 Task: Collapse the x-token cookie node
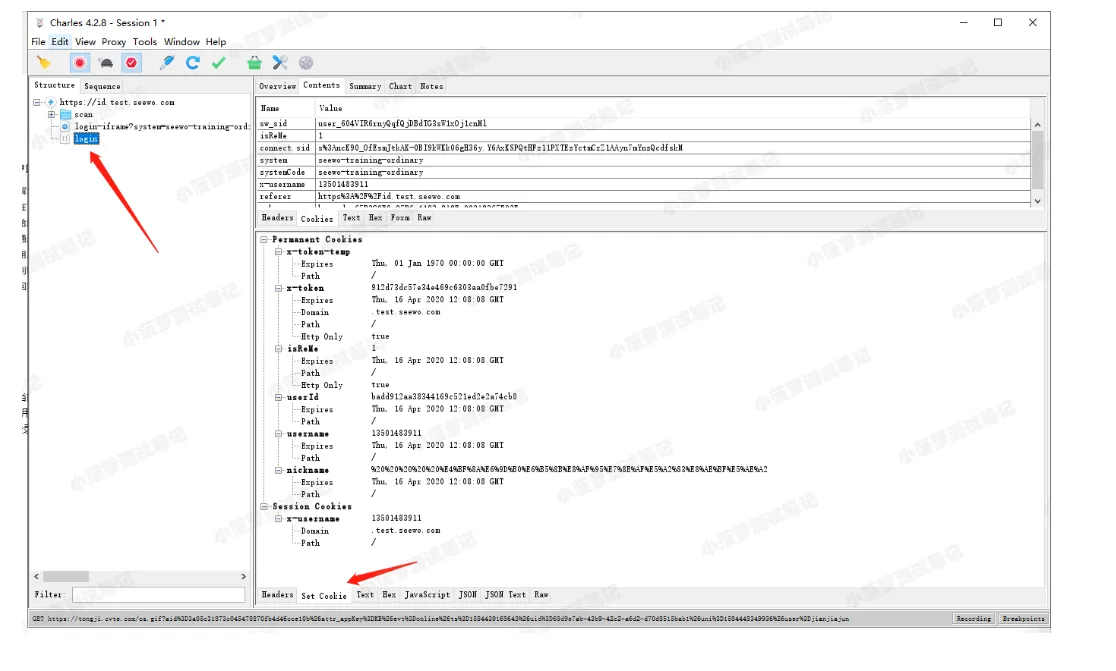[x=279, y=288]
